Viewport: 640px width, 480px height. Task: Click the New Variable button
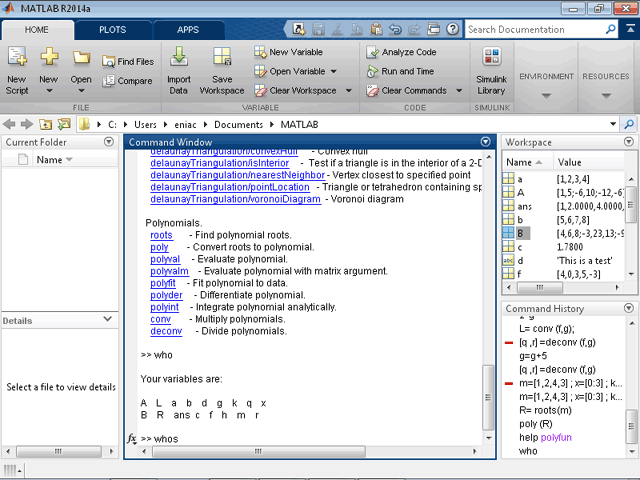pyautogui.click(x=287, y=52)
